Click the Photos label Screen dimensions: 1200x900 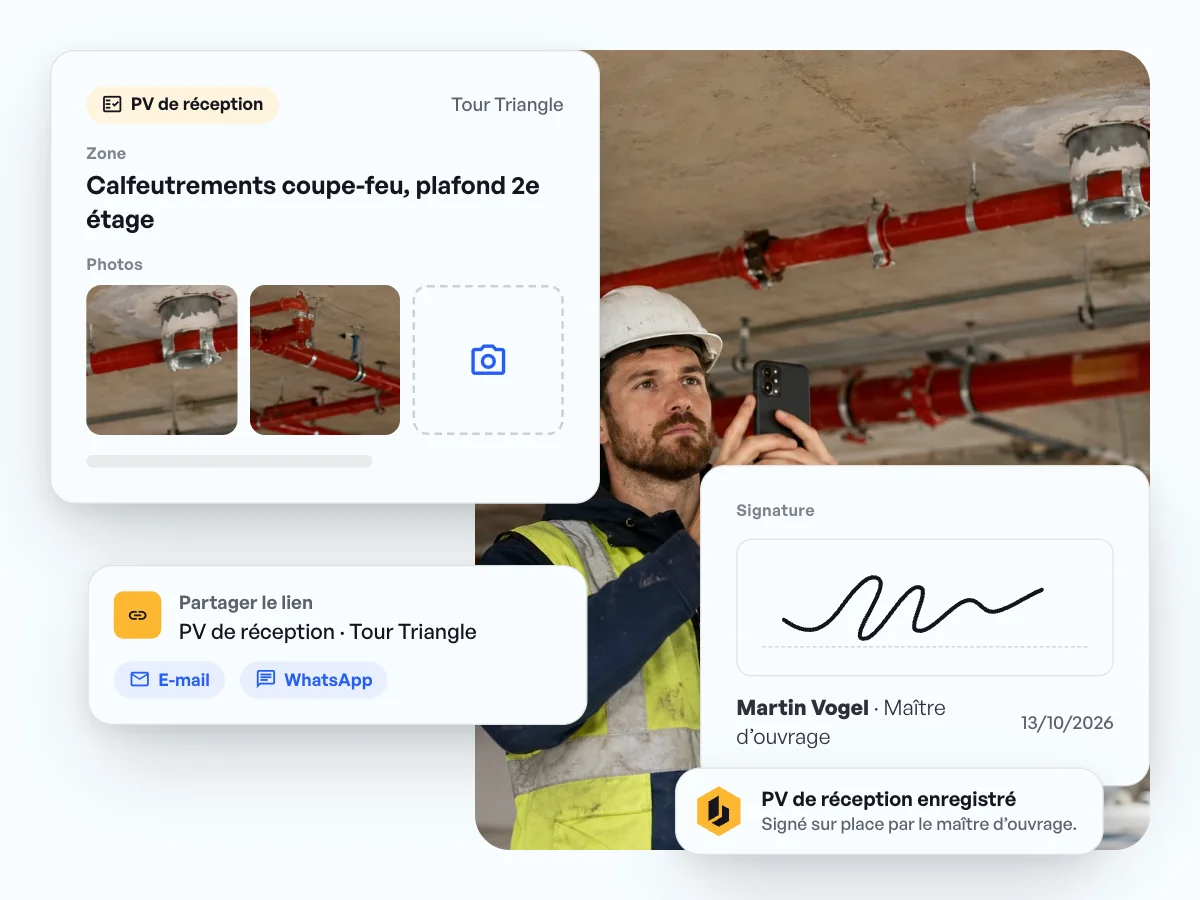(114, 264)
